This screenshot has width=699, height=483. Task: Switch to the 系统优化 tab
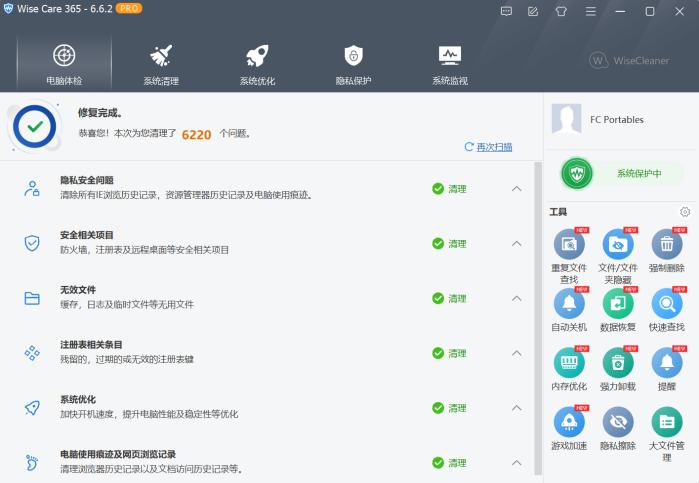[257, 64]
